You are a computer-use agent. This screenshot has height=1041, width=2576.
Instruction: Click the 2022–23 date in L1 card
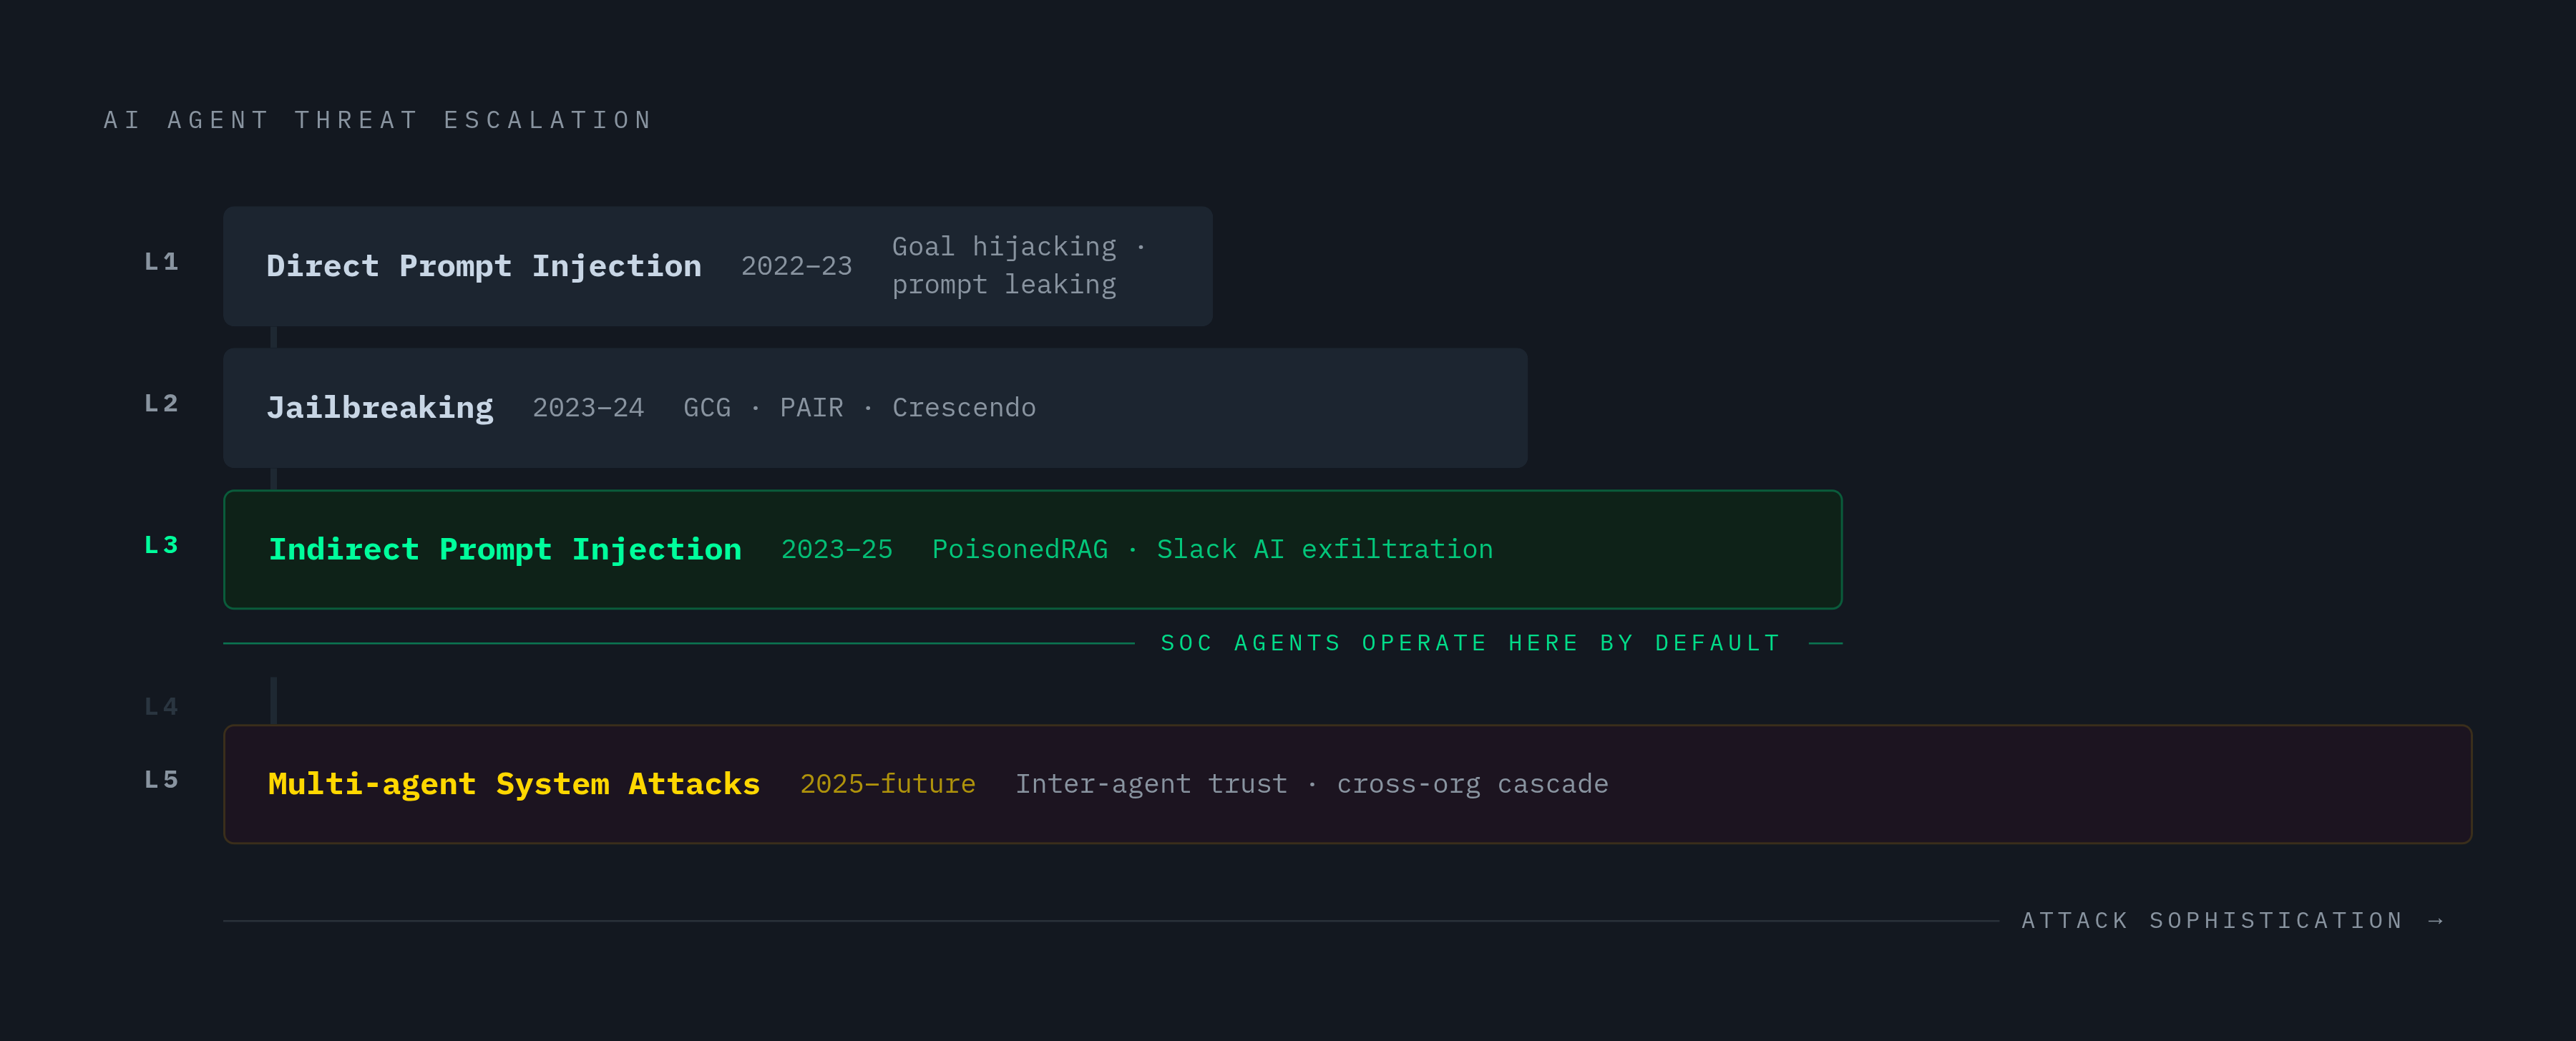tap(796, 267)
